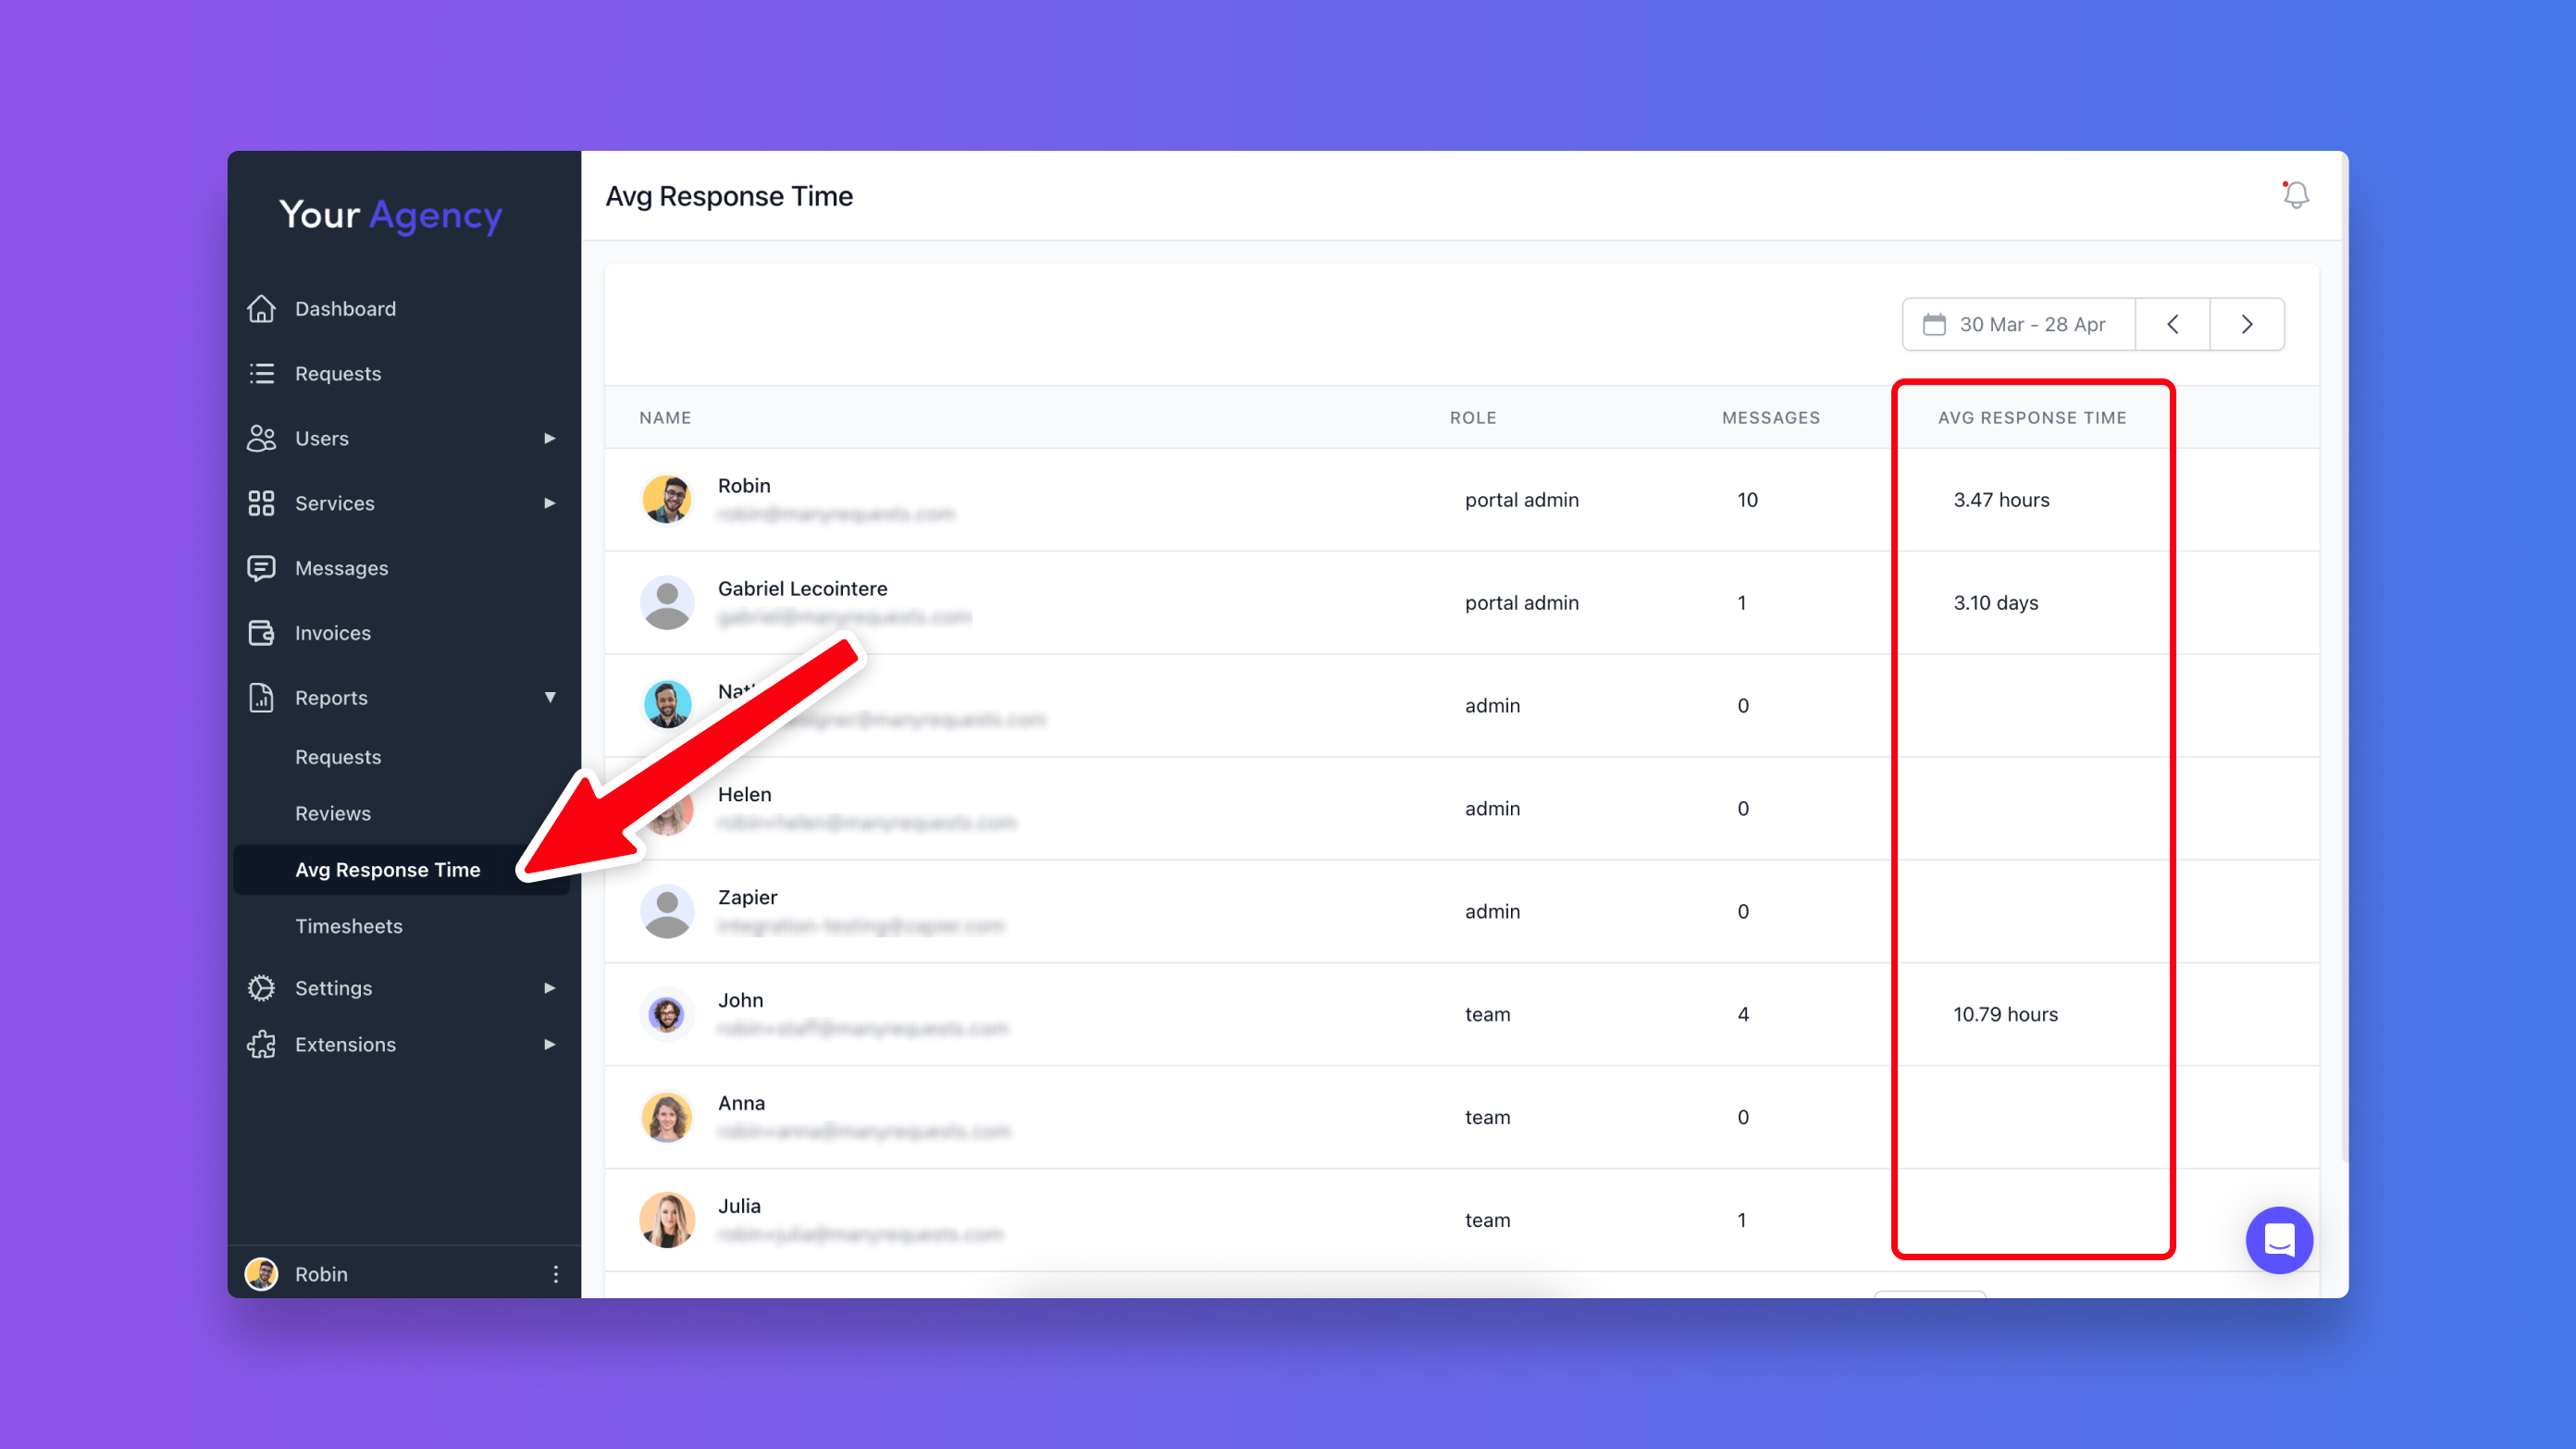Click the Dashboard home icon

(261, 309)
